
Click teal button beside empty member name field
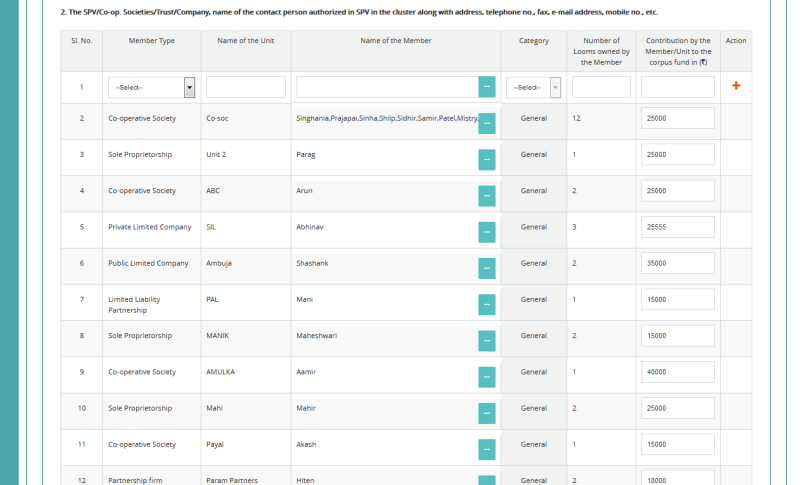click(487, 88)
